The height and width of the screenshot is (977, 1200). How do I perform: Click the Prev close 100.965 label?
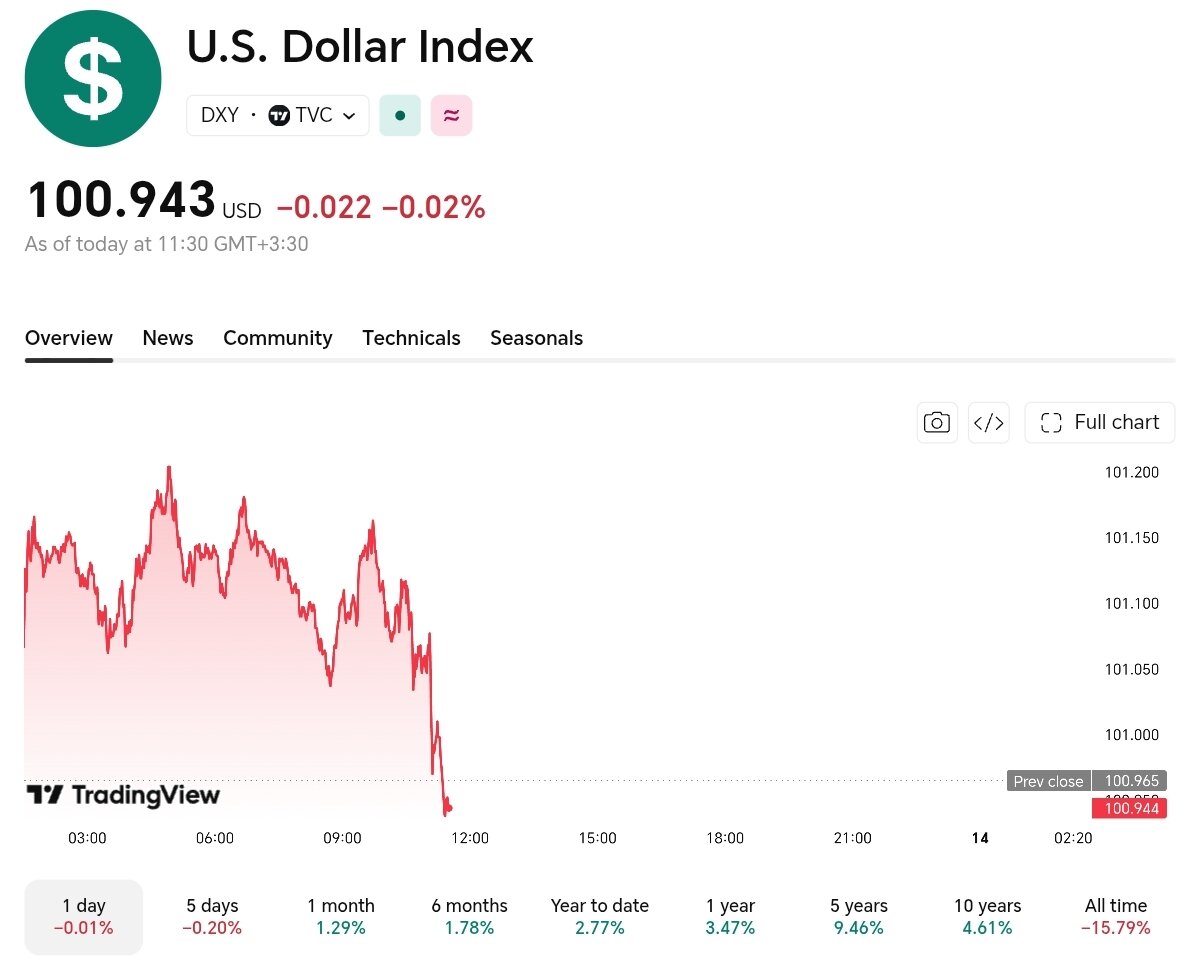[1087, 781]
